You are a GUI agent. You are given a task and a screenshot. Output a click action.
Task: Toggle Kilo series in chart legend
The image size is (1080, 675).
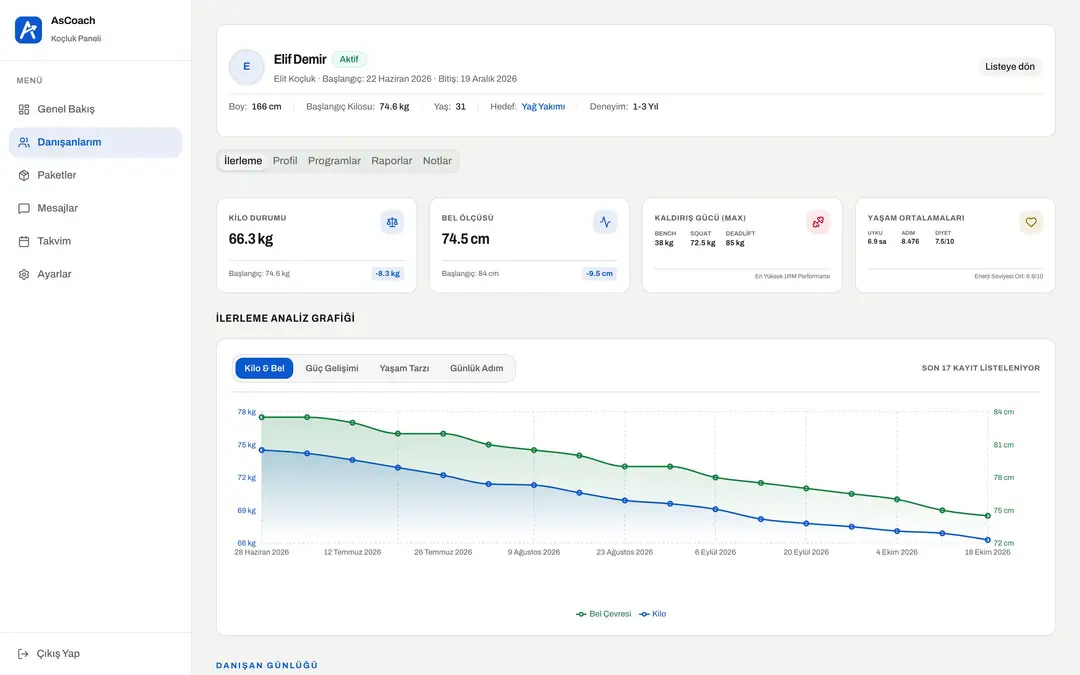tap(653, 614)
